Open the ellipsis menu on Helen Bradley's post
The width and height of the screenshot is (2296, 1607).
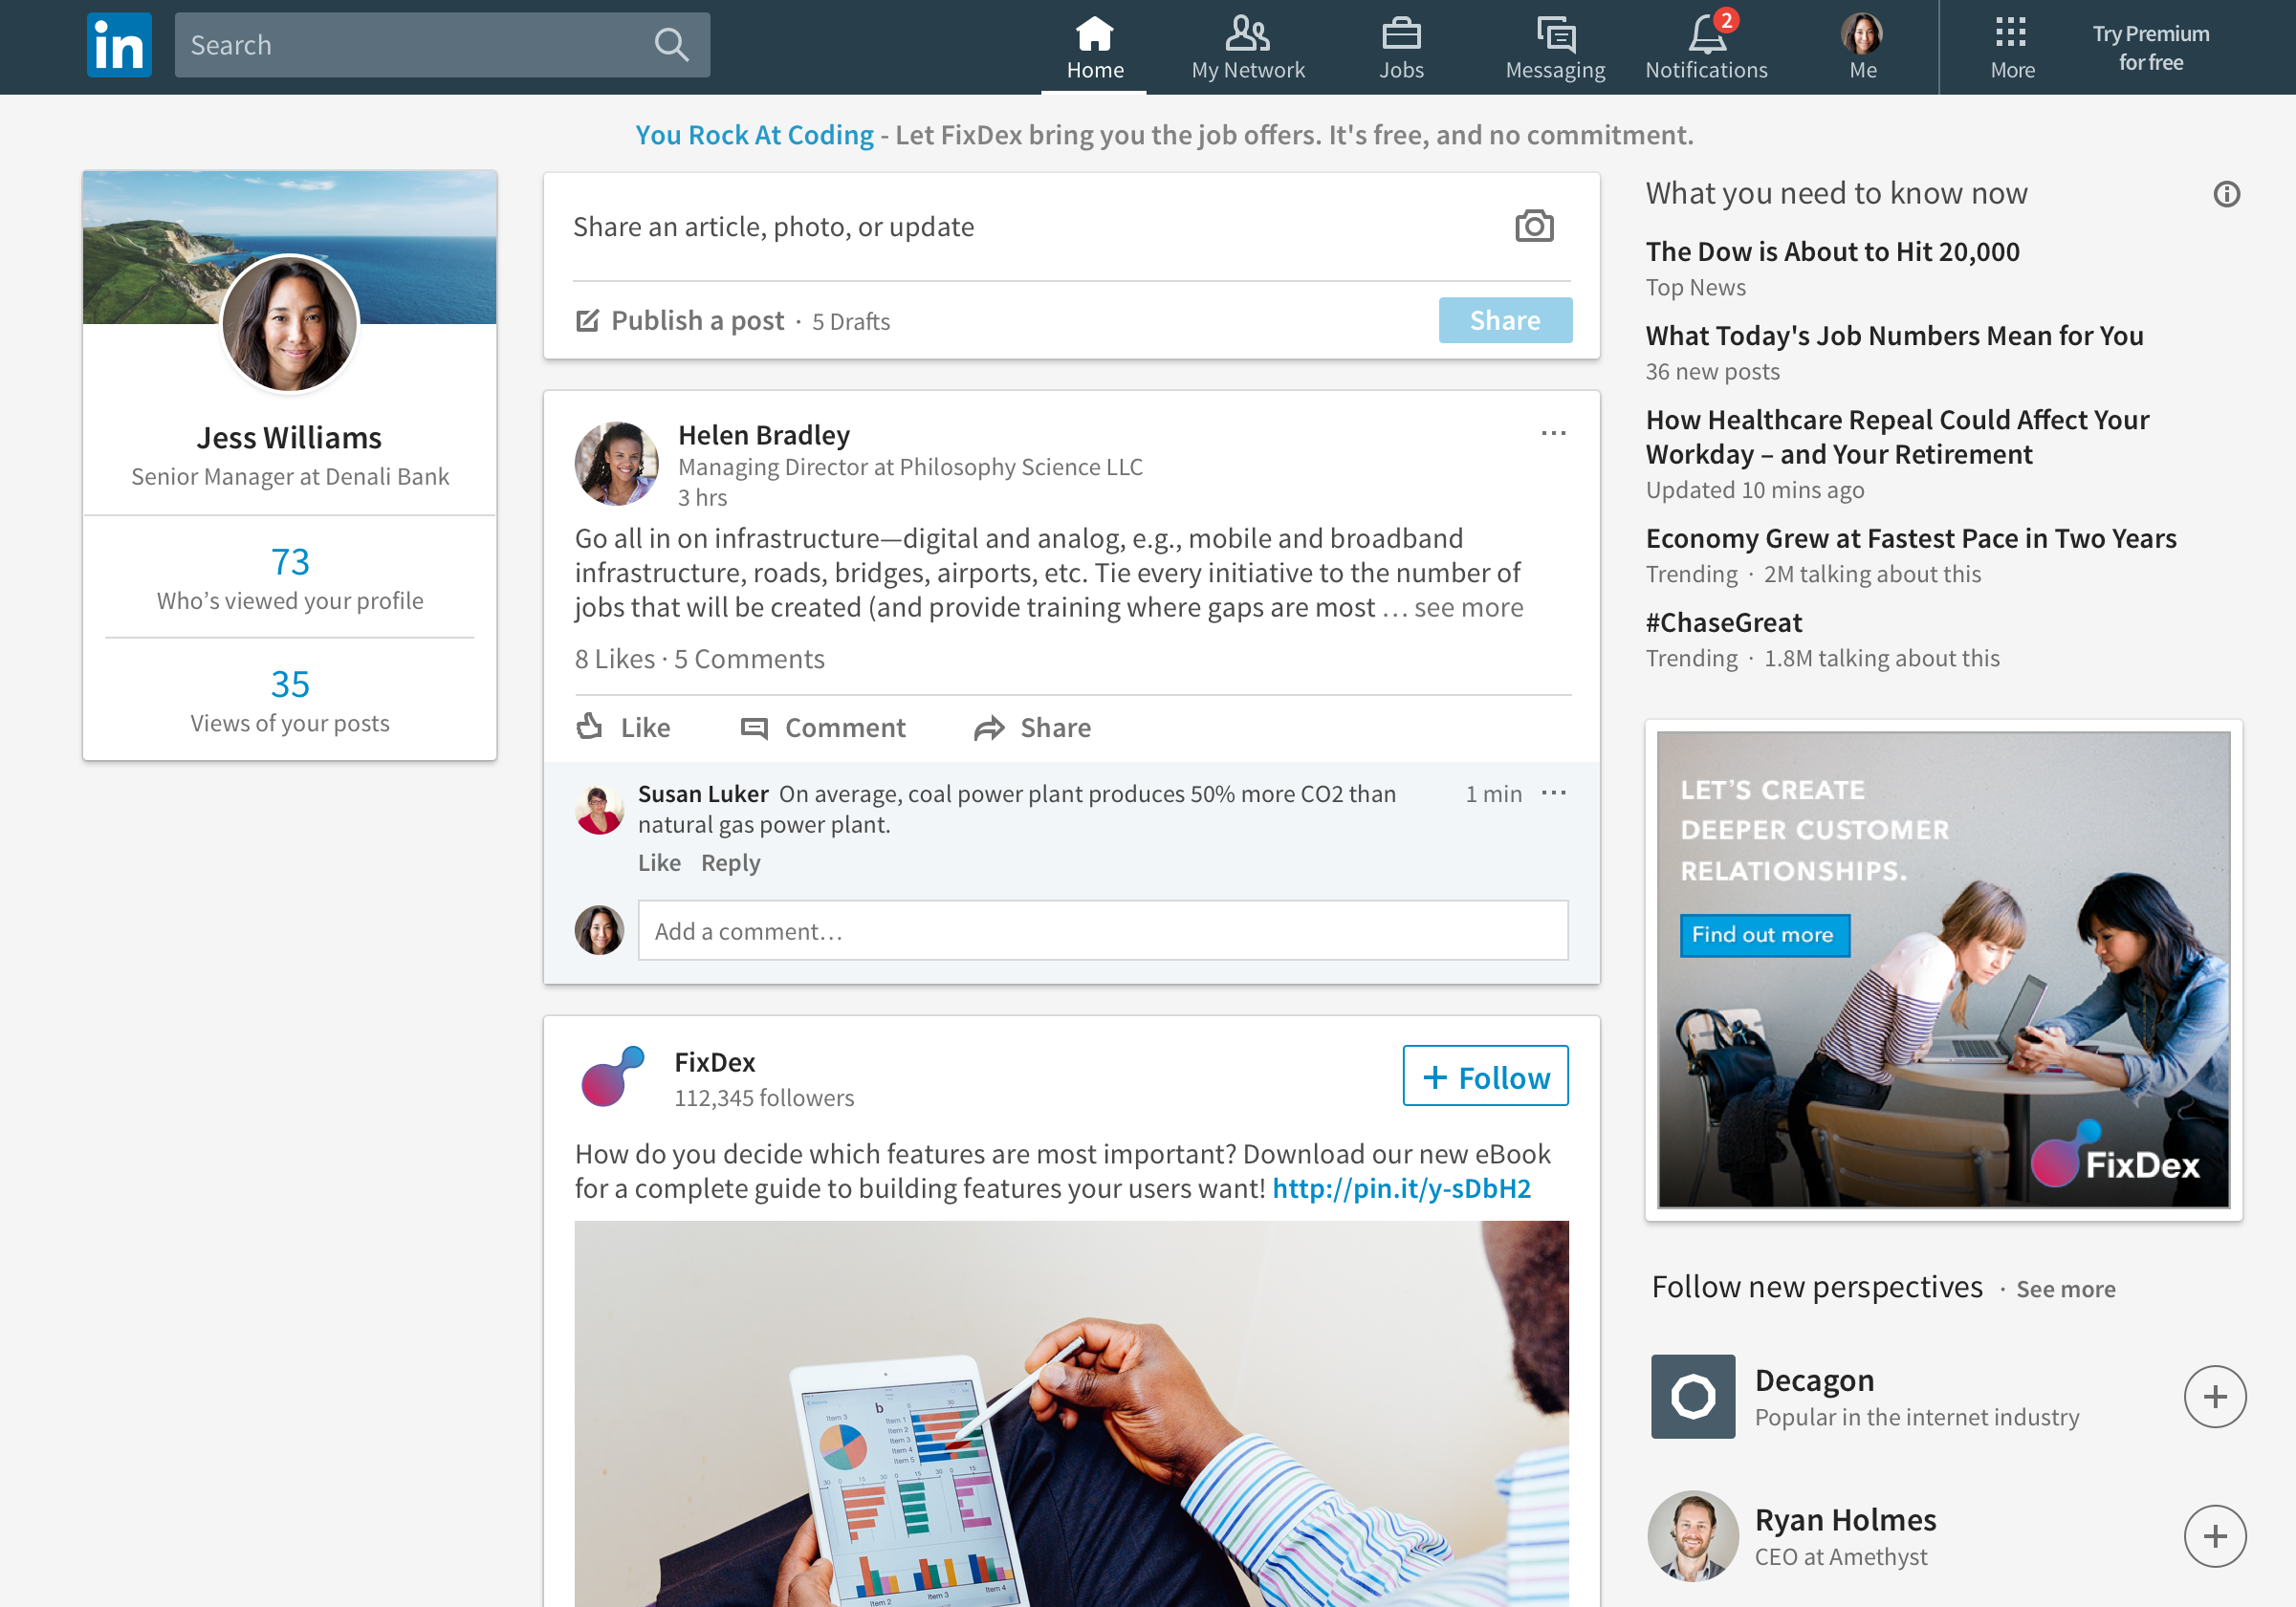(1553, 432)
